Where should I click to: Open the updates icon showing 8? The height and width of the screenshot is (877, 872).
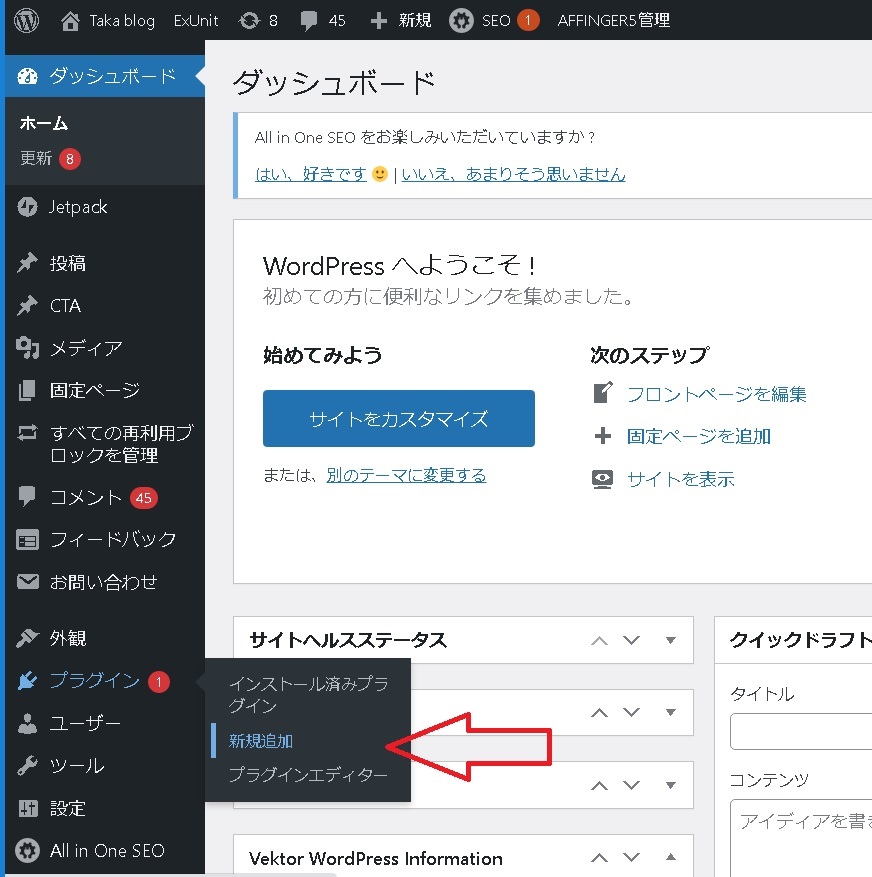249,21
